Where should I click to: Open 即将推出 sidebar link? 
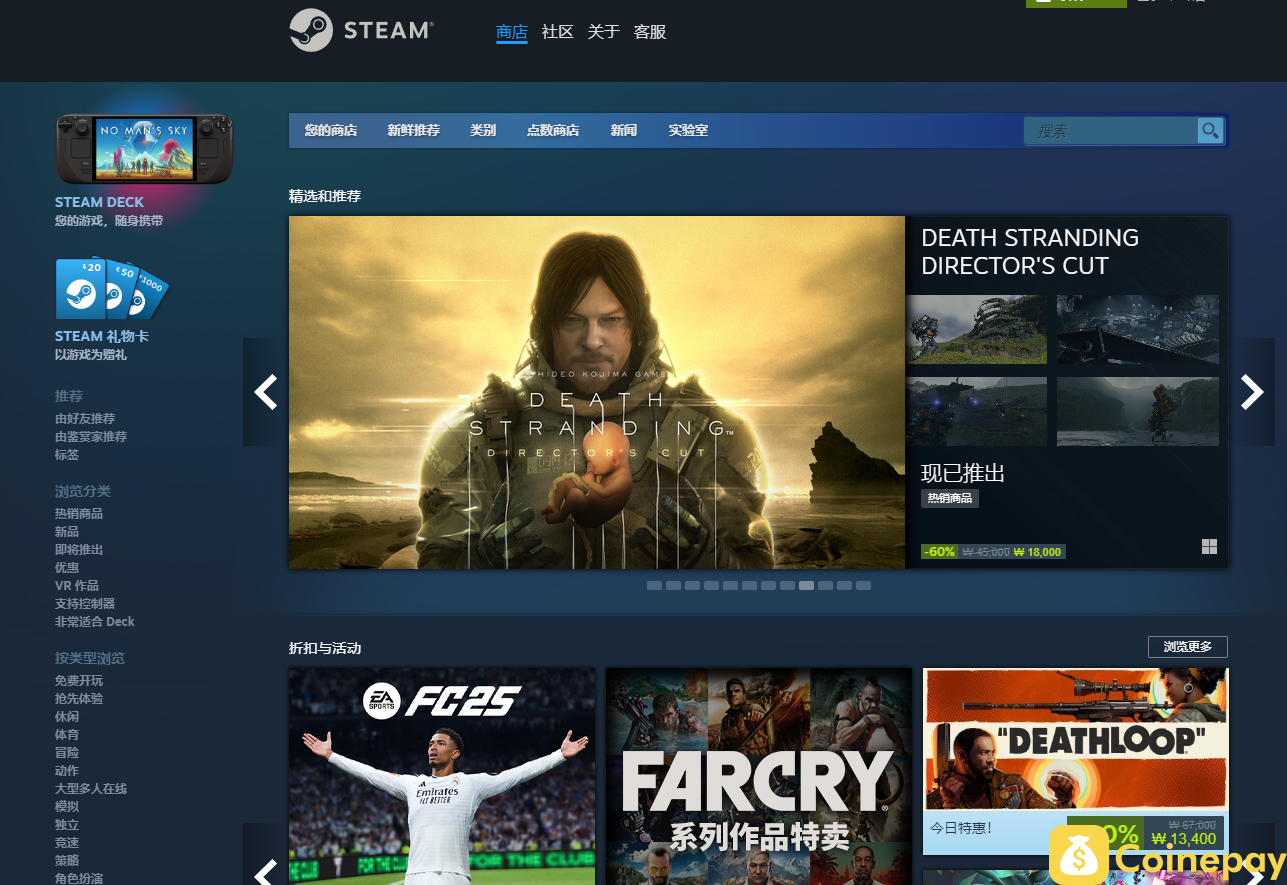click(79, 549)
